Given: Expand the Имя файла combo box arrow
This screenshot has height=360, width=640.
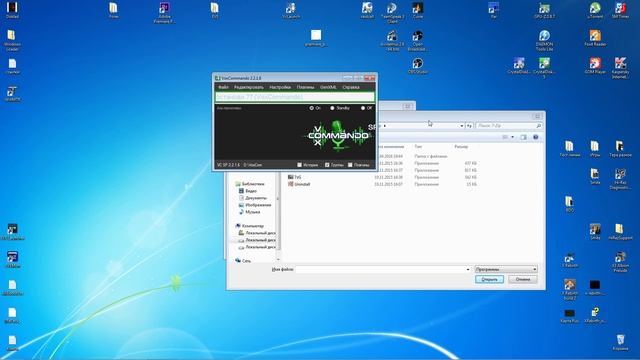Looking at the screenshot, I should [468, 269].
